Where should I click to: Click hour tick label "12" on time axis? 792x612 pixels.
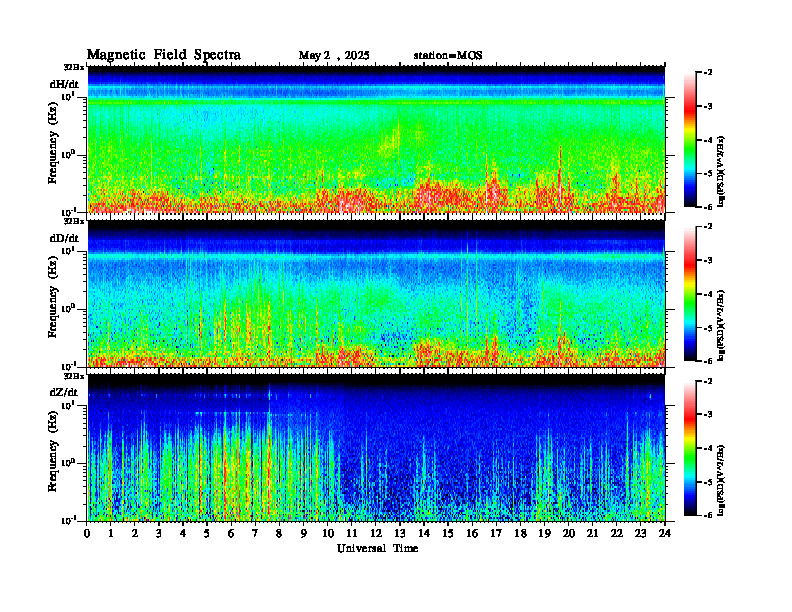(x=376, y=534)
